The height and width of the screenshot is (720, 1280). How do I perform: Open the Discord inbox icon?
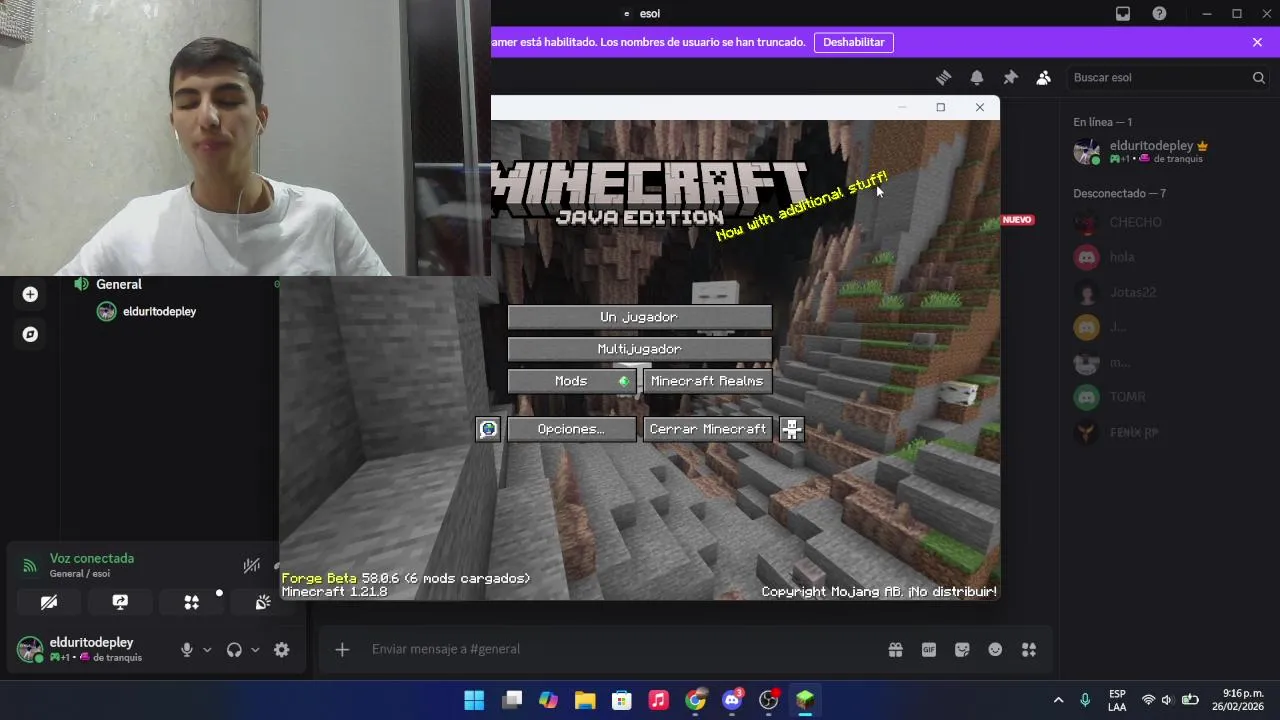click(x=1123, y=14)
